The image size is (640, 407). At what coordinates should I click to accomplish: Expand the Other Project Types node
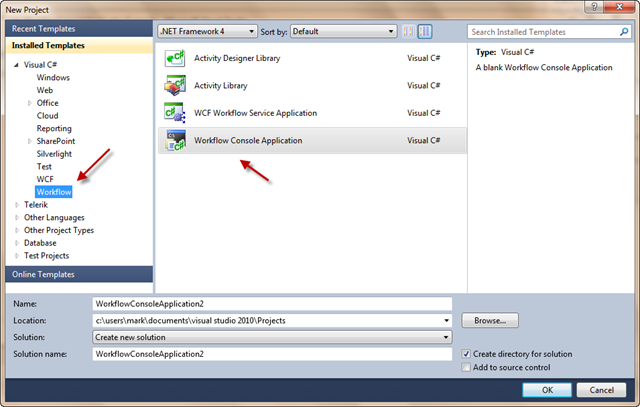[x=17, y=230]
